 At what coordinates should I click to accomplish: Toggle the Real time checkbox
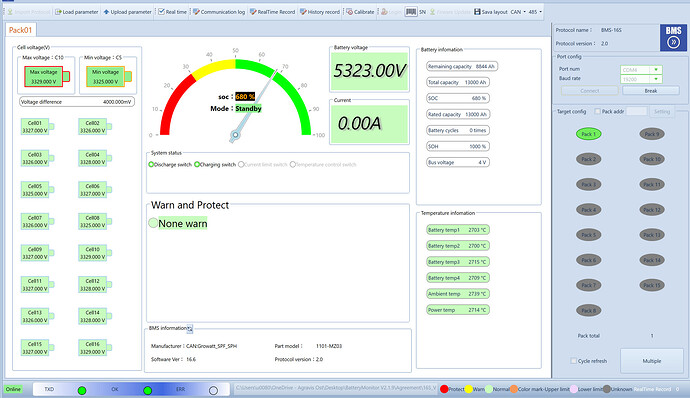pos(161,12)
